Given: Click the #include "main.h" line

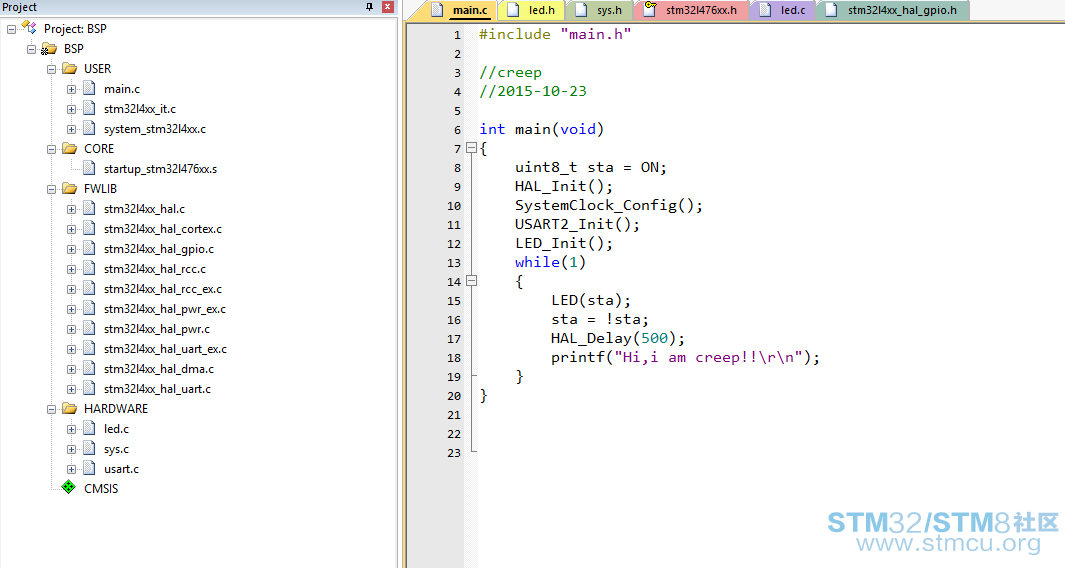Looking at the screenshot, I should pyautogui.click(x=555, y=34).
